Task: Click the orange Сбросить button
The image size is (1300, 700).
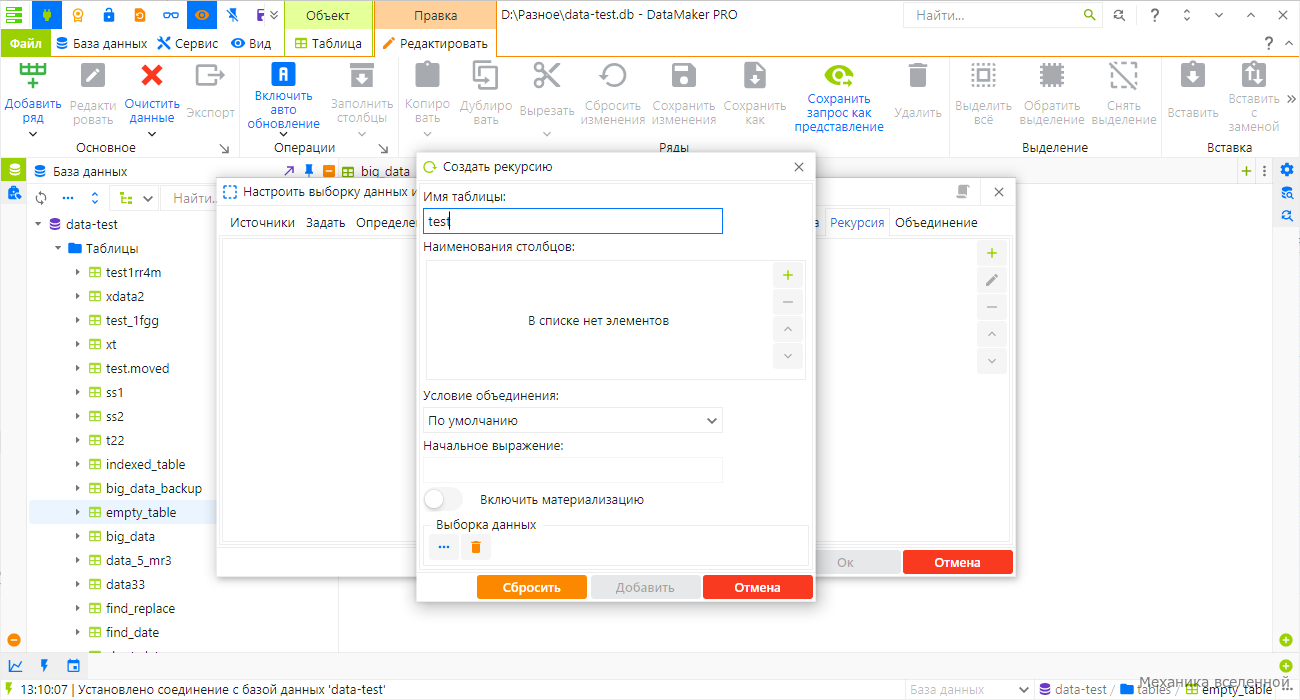Action: pos(532,587)
